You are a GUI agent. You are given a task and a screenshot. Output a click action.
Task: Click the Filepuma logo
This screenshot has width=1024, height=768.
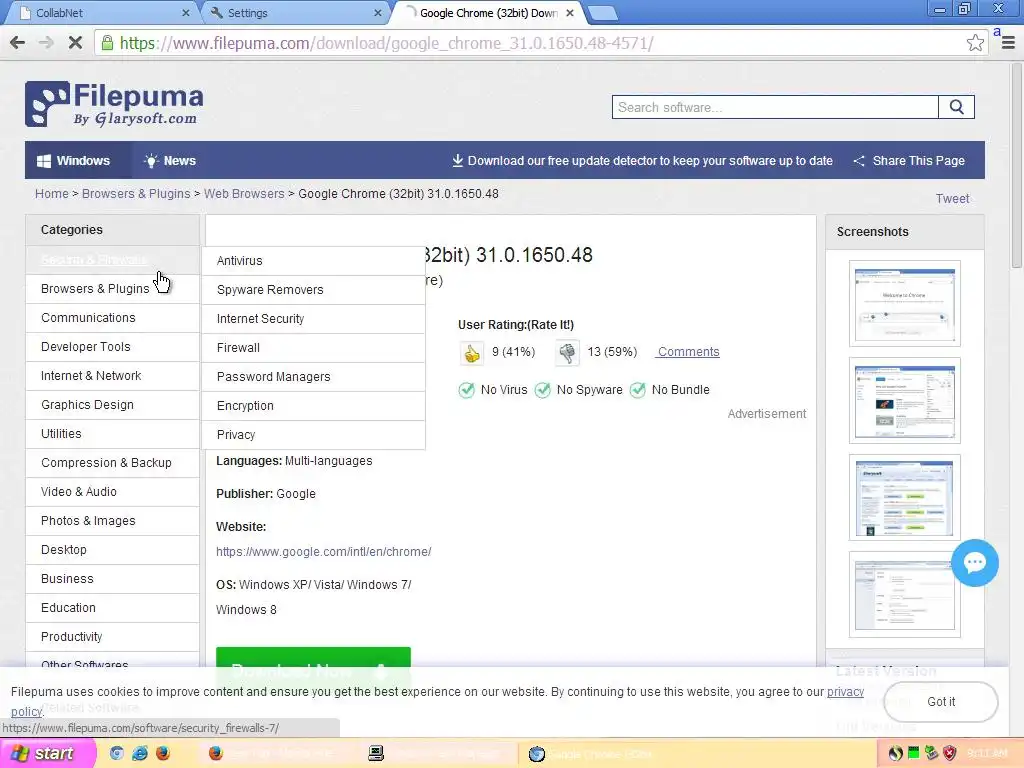114,104
